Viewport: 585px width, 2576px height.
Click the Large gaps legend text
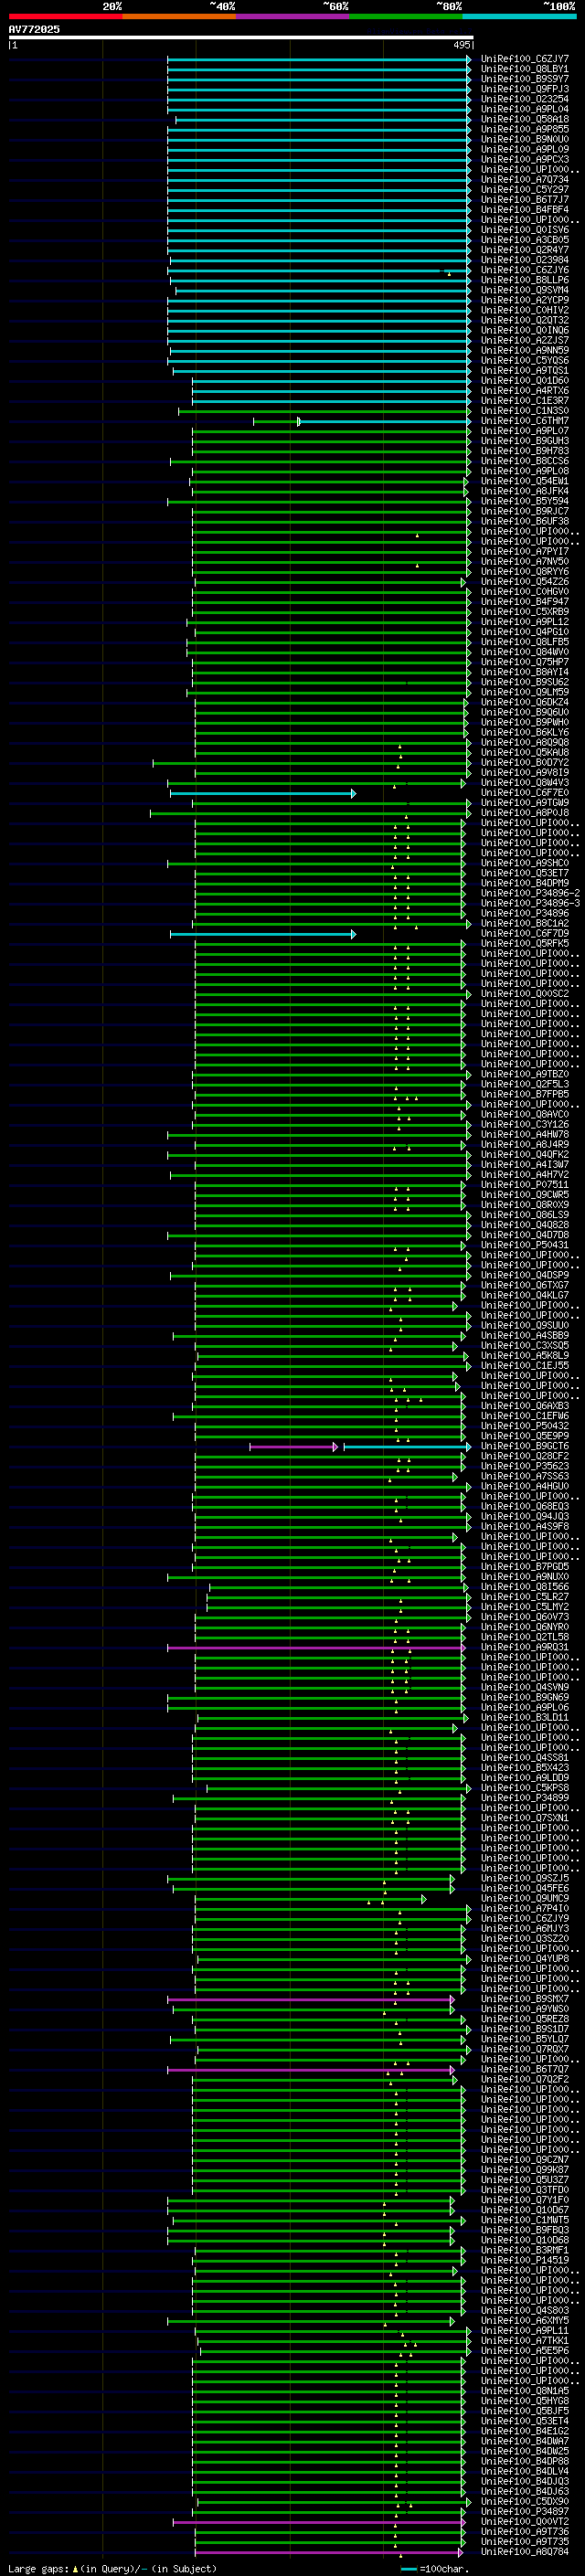112,2569
